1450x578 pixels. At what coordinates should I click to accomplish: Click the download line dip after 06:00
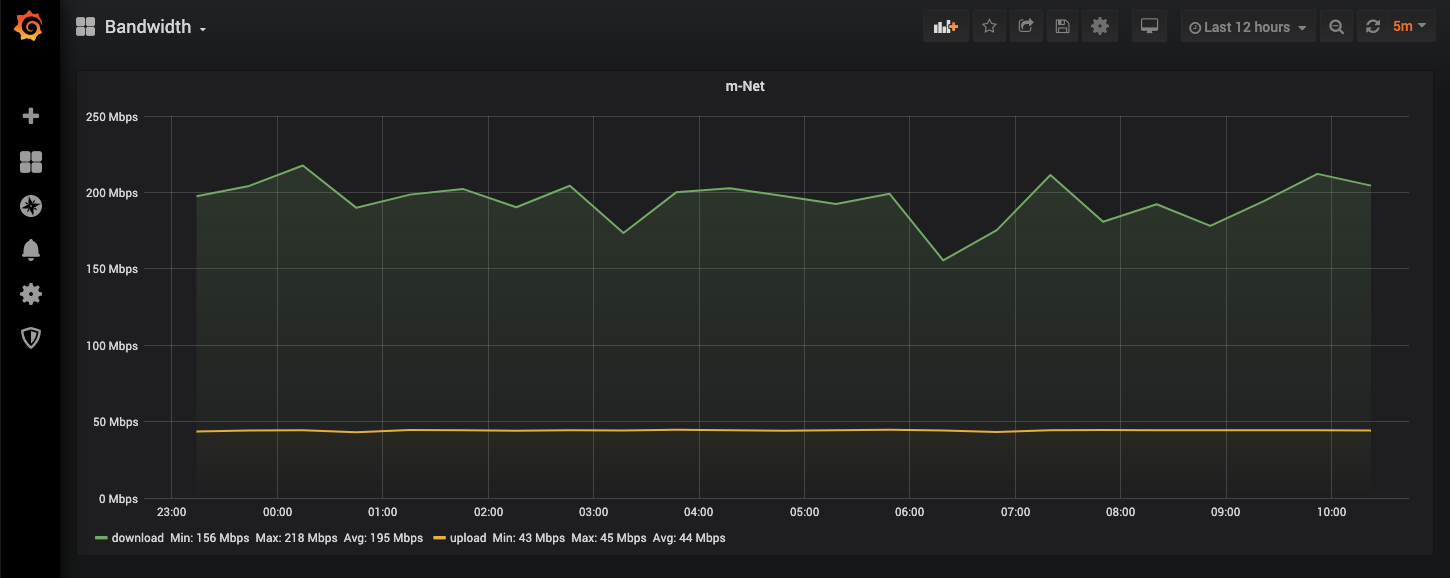942,260
